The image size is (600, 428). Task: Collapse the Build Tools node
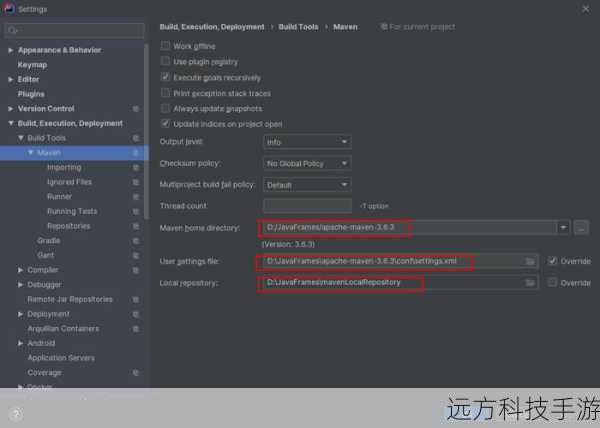coord(21,138)
